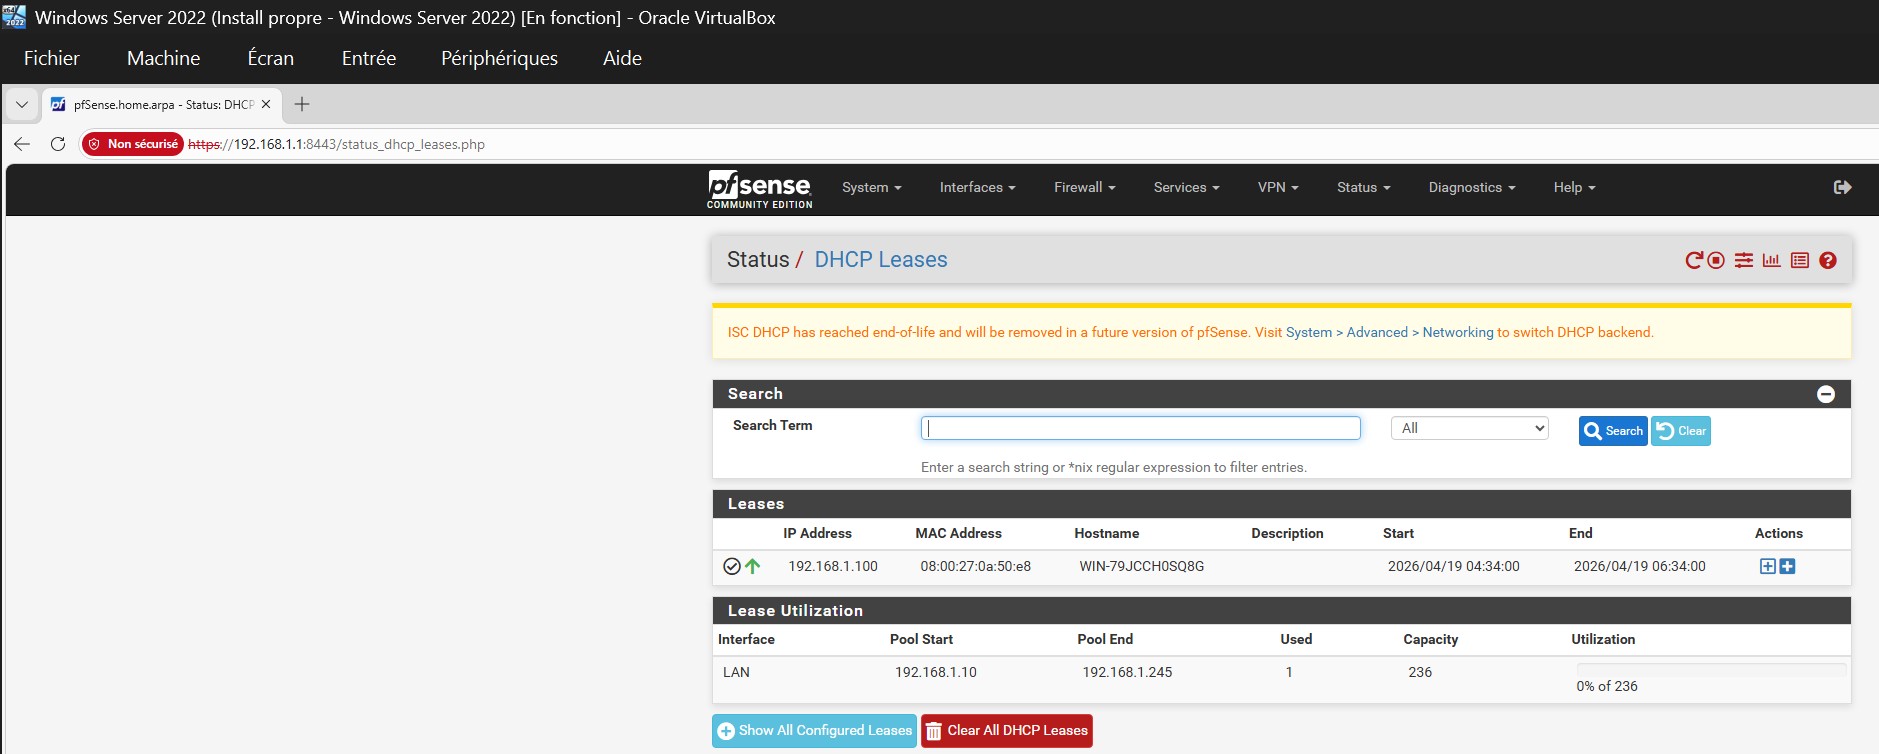1879x754 pixels.
Task: Select IP address 192.168.1.100 cell
Action: click(x=833, y=566)
